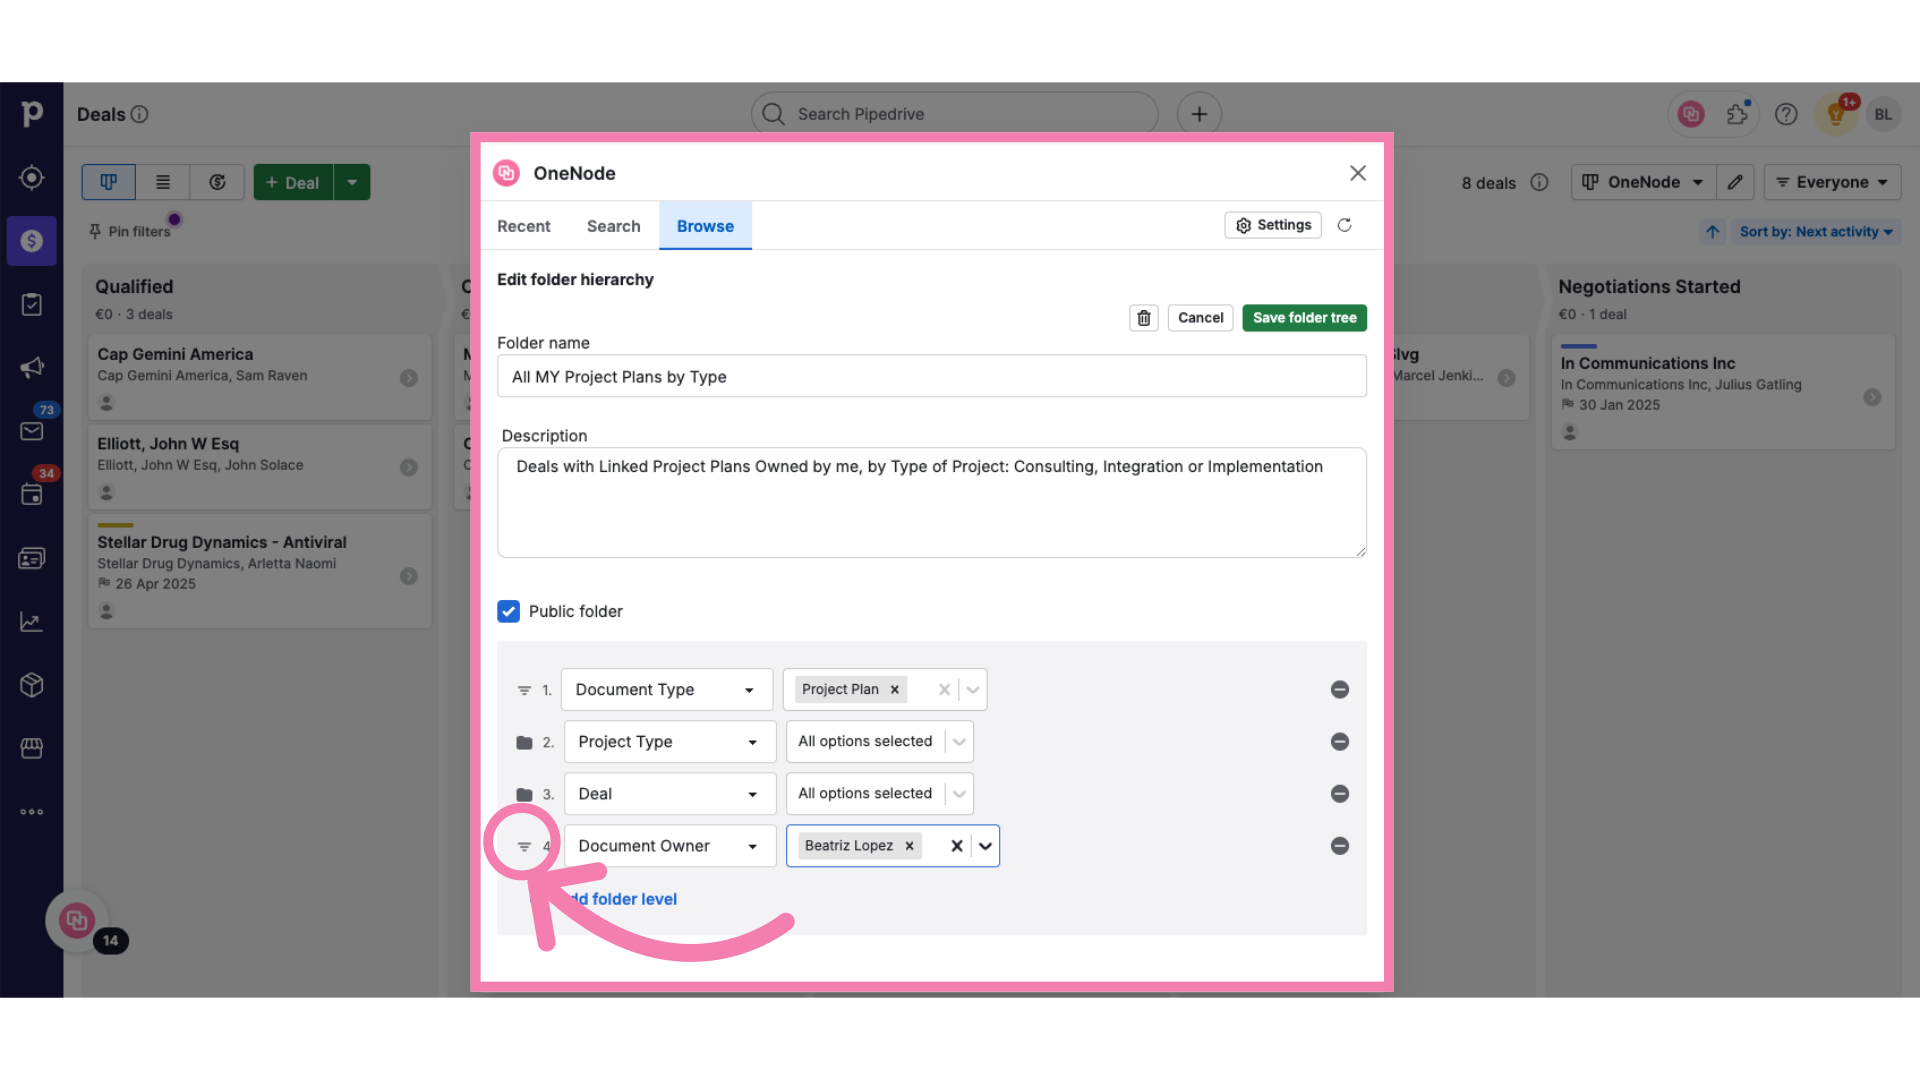Click the folder name input field
This screenshot has width=1920, height=1080.
click(x=932, y=376)
